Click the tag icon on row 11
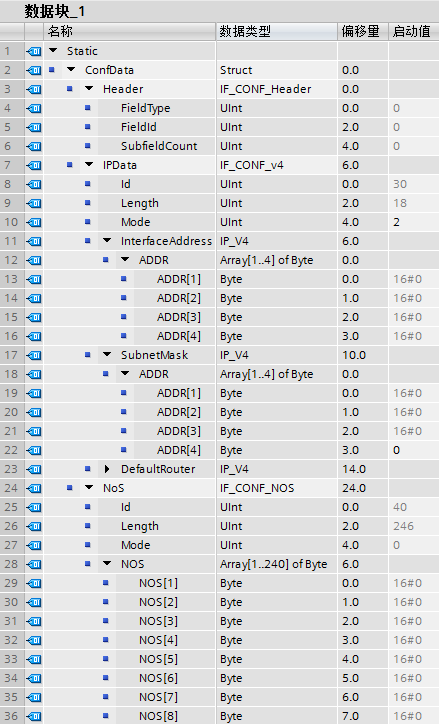Viewport: 439px width, 724px height. pos(34,241)
